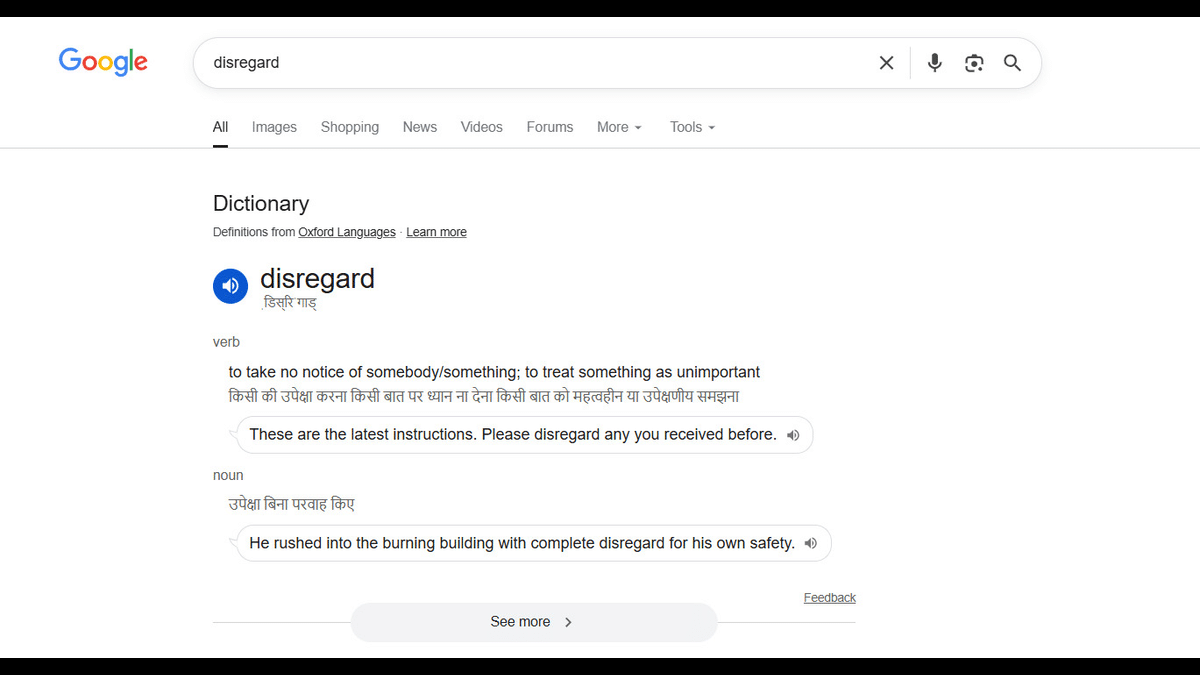Screen dimensions: 1200x675
Task: Play audio for 'latest instructions' example sentence
Action: (x=793, y=435)
